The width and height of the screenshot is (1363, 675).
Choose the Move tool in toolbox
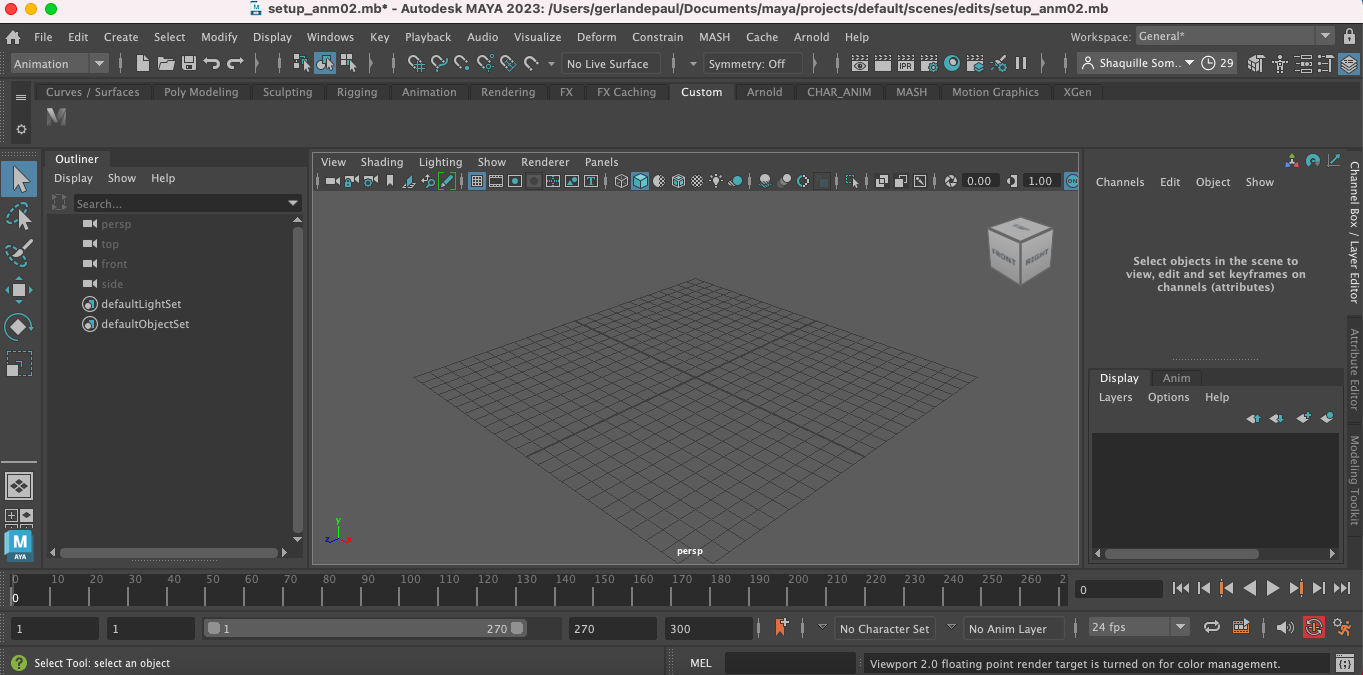point(19,290)
